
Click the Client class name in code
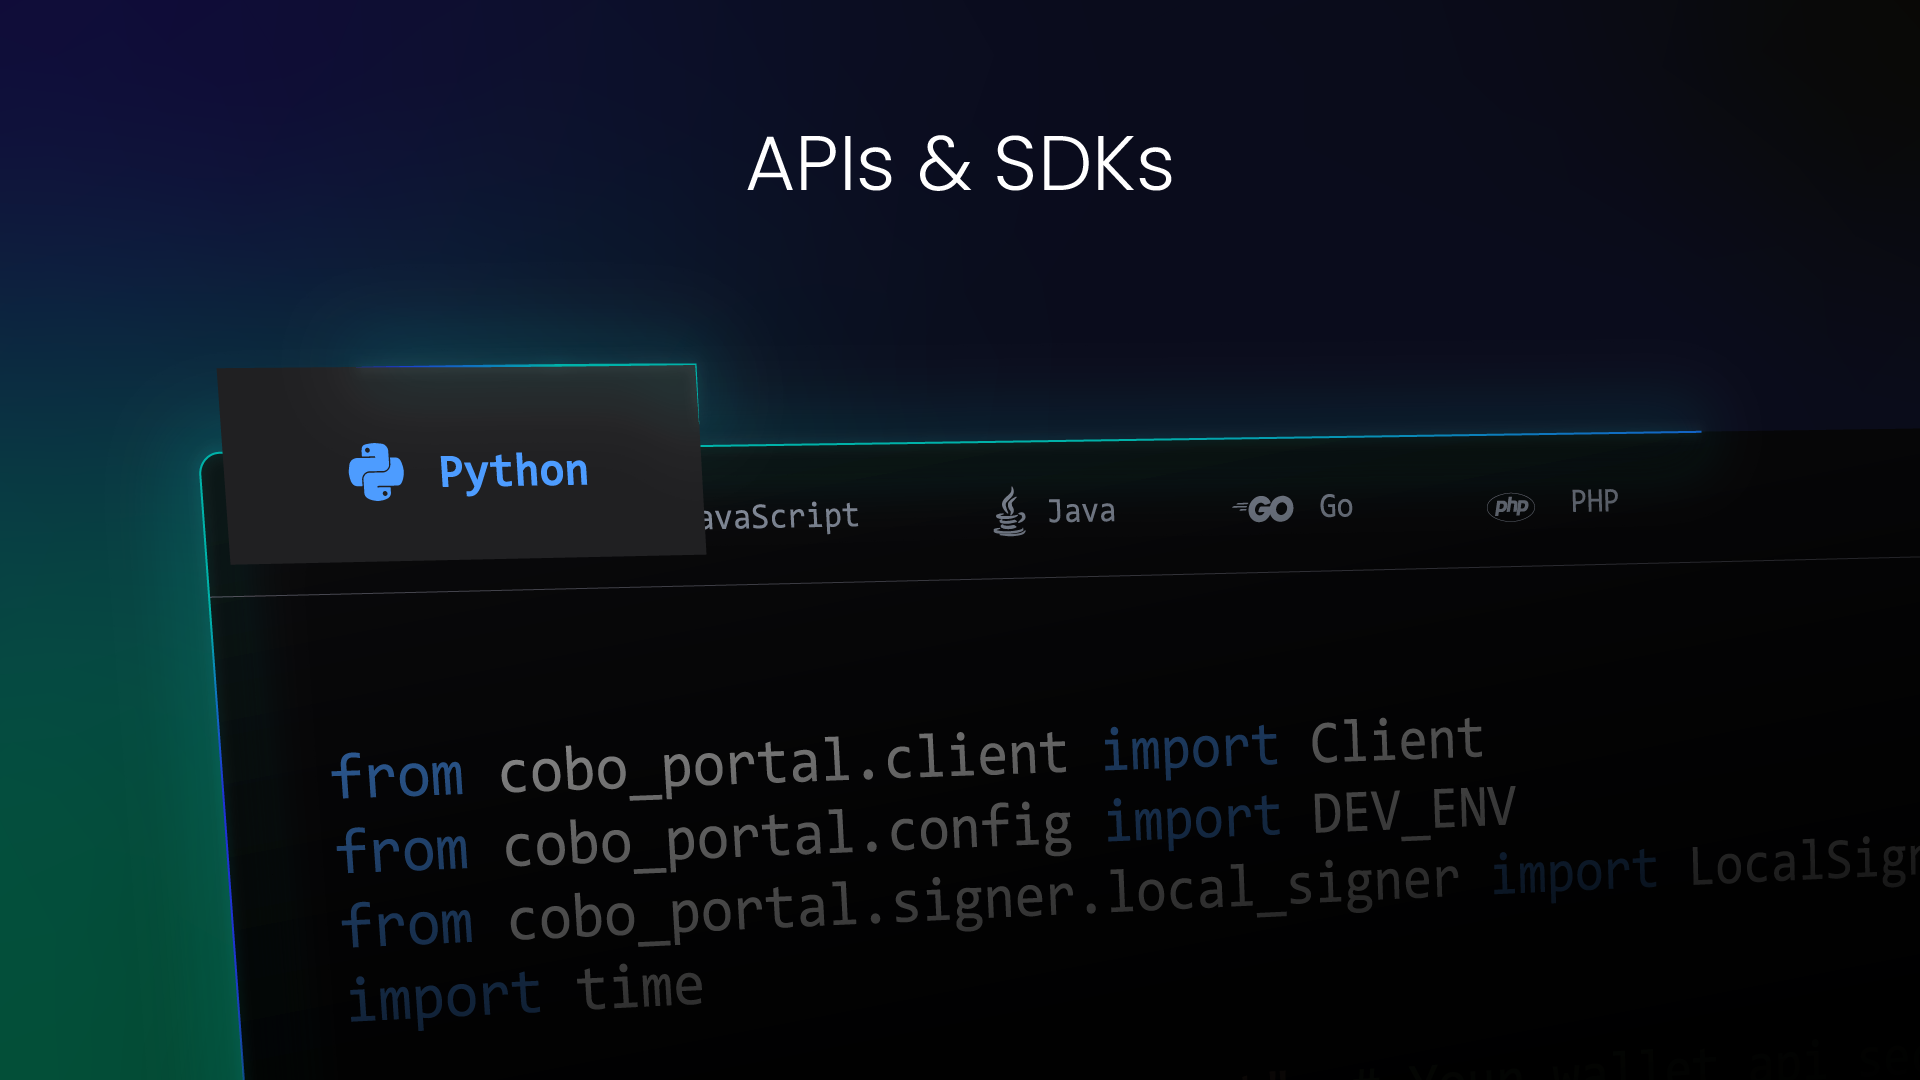(x=1396, y=741)
